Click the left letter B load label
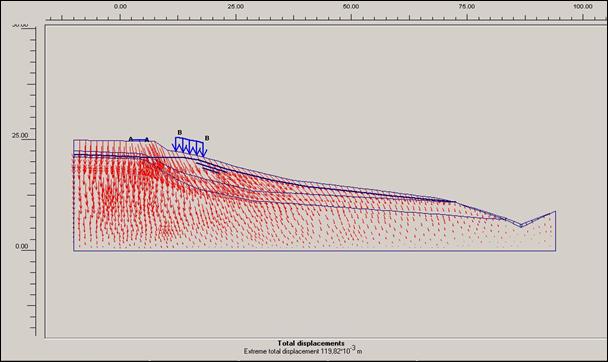 point(180,133)
